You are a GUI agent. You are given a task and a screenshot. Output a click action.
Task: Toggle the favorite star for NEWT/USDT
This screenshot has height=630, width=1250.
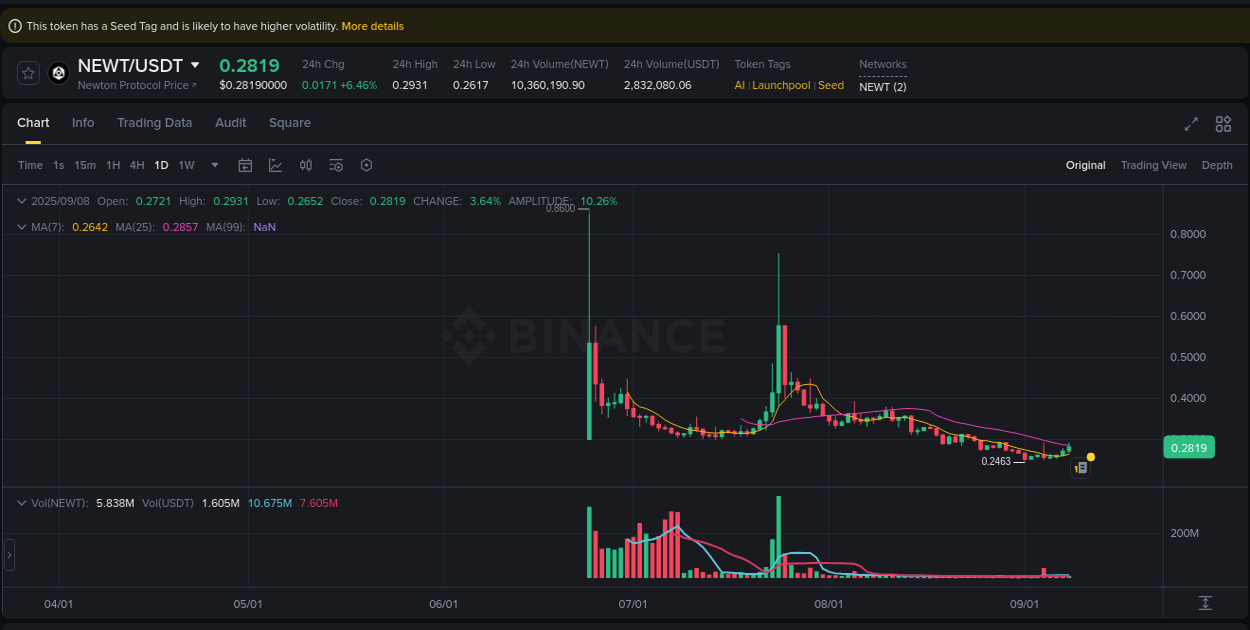[28, 72]
